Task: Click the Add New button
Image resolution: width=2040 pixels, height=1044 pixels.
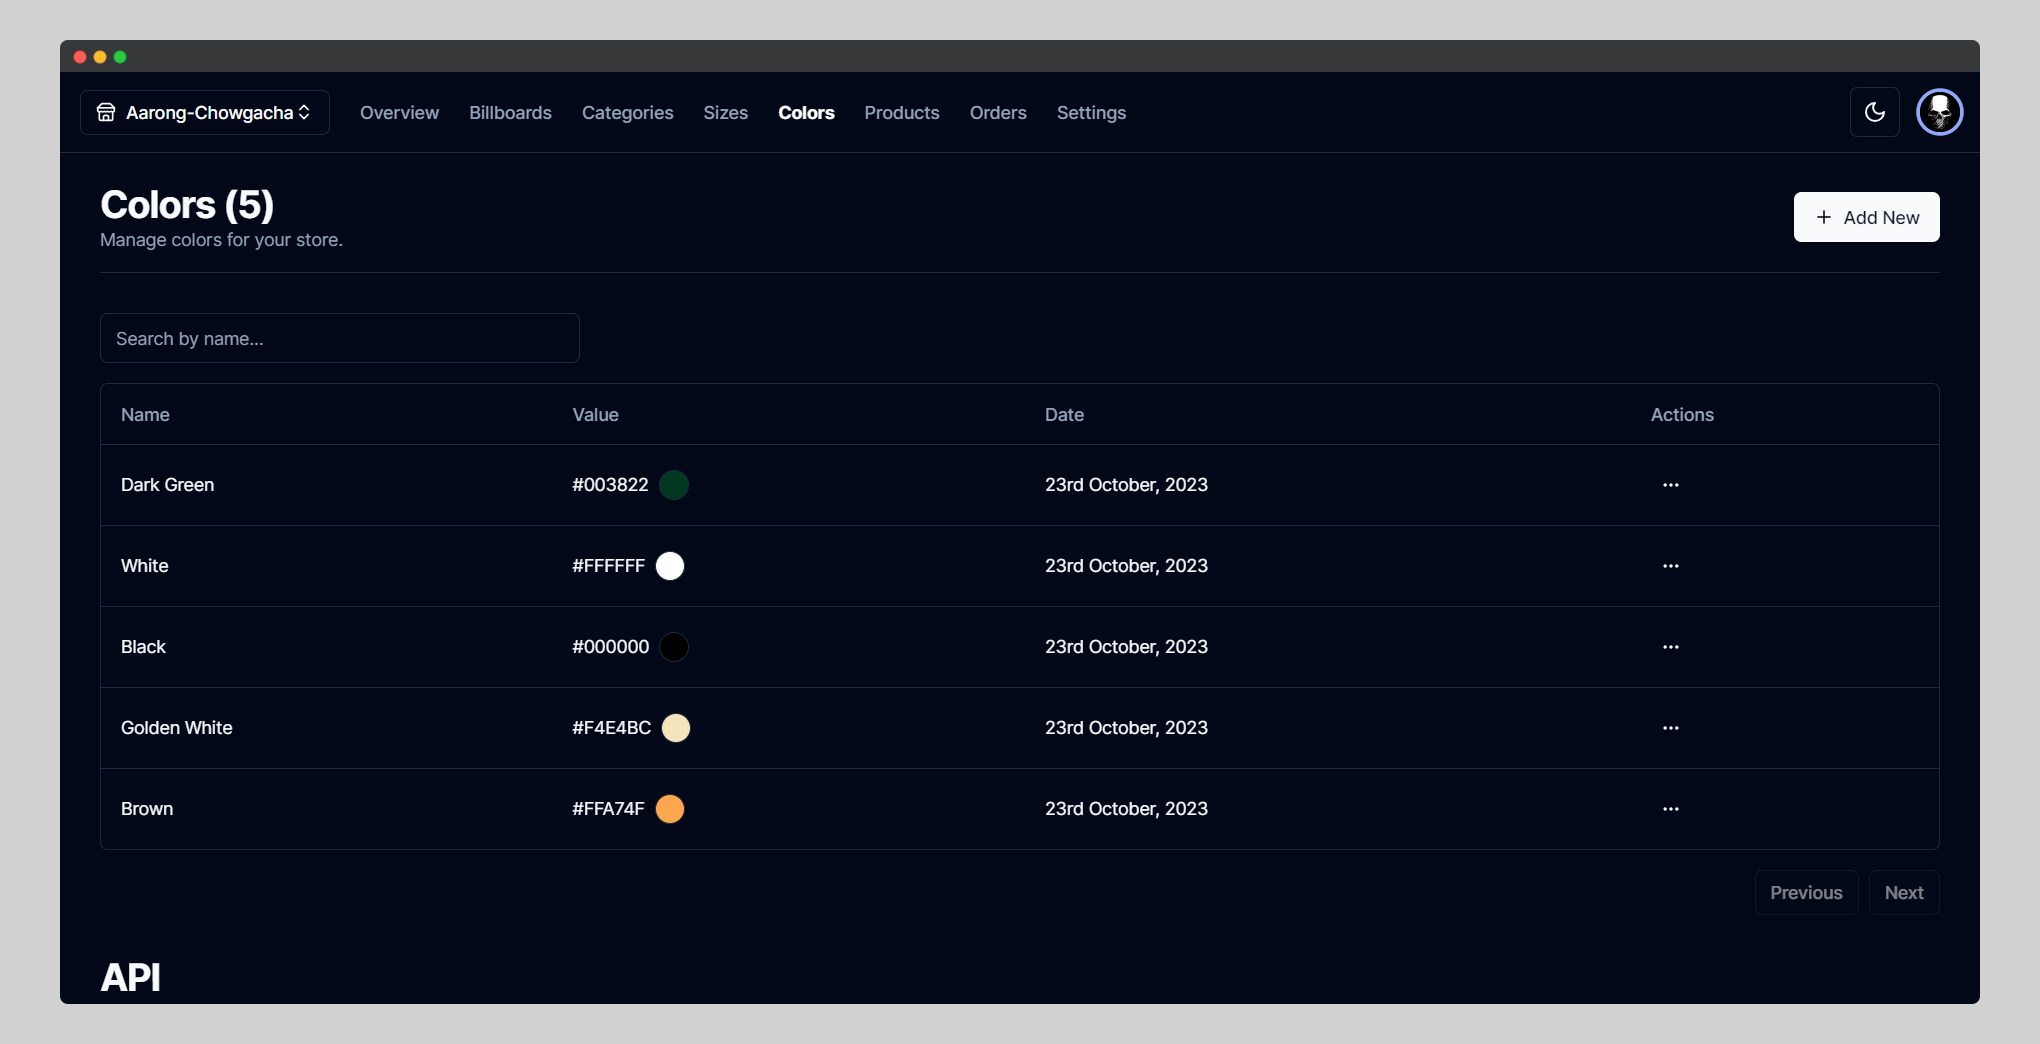Action: click(1866, 217)
